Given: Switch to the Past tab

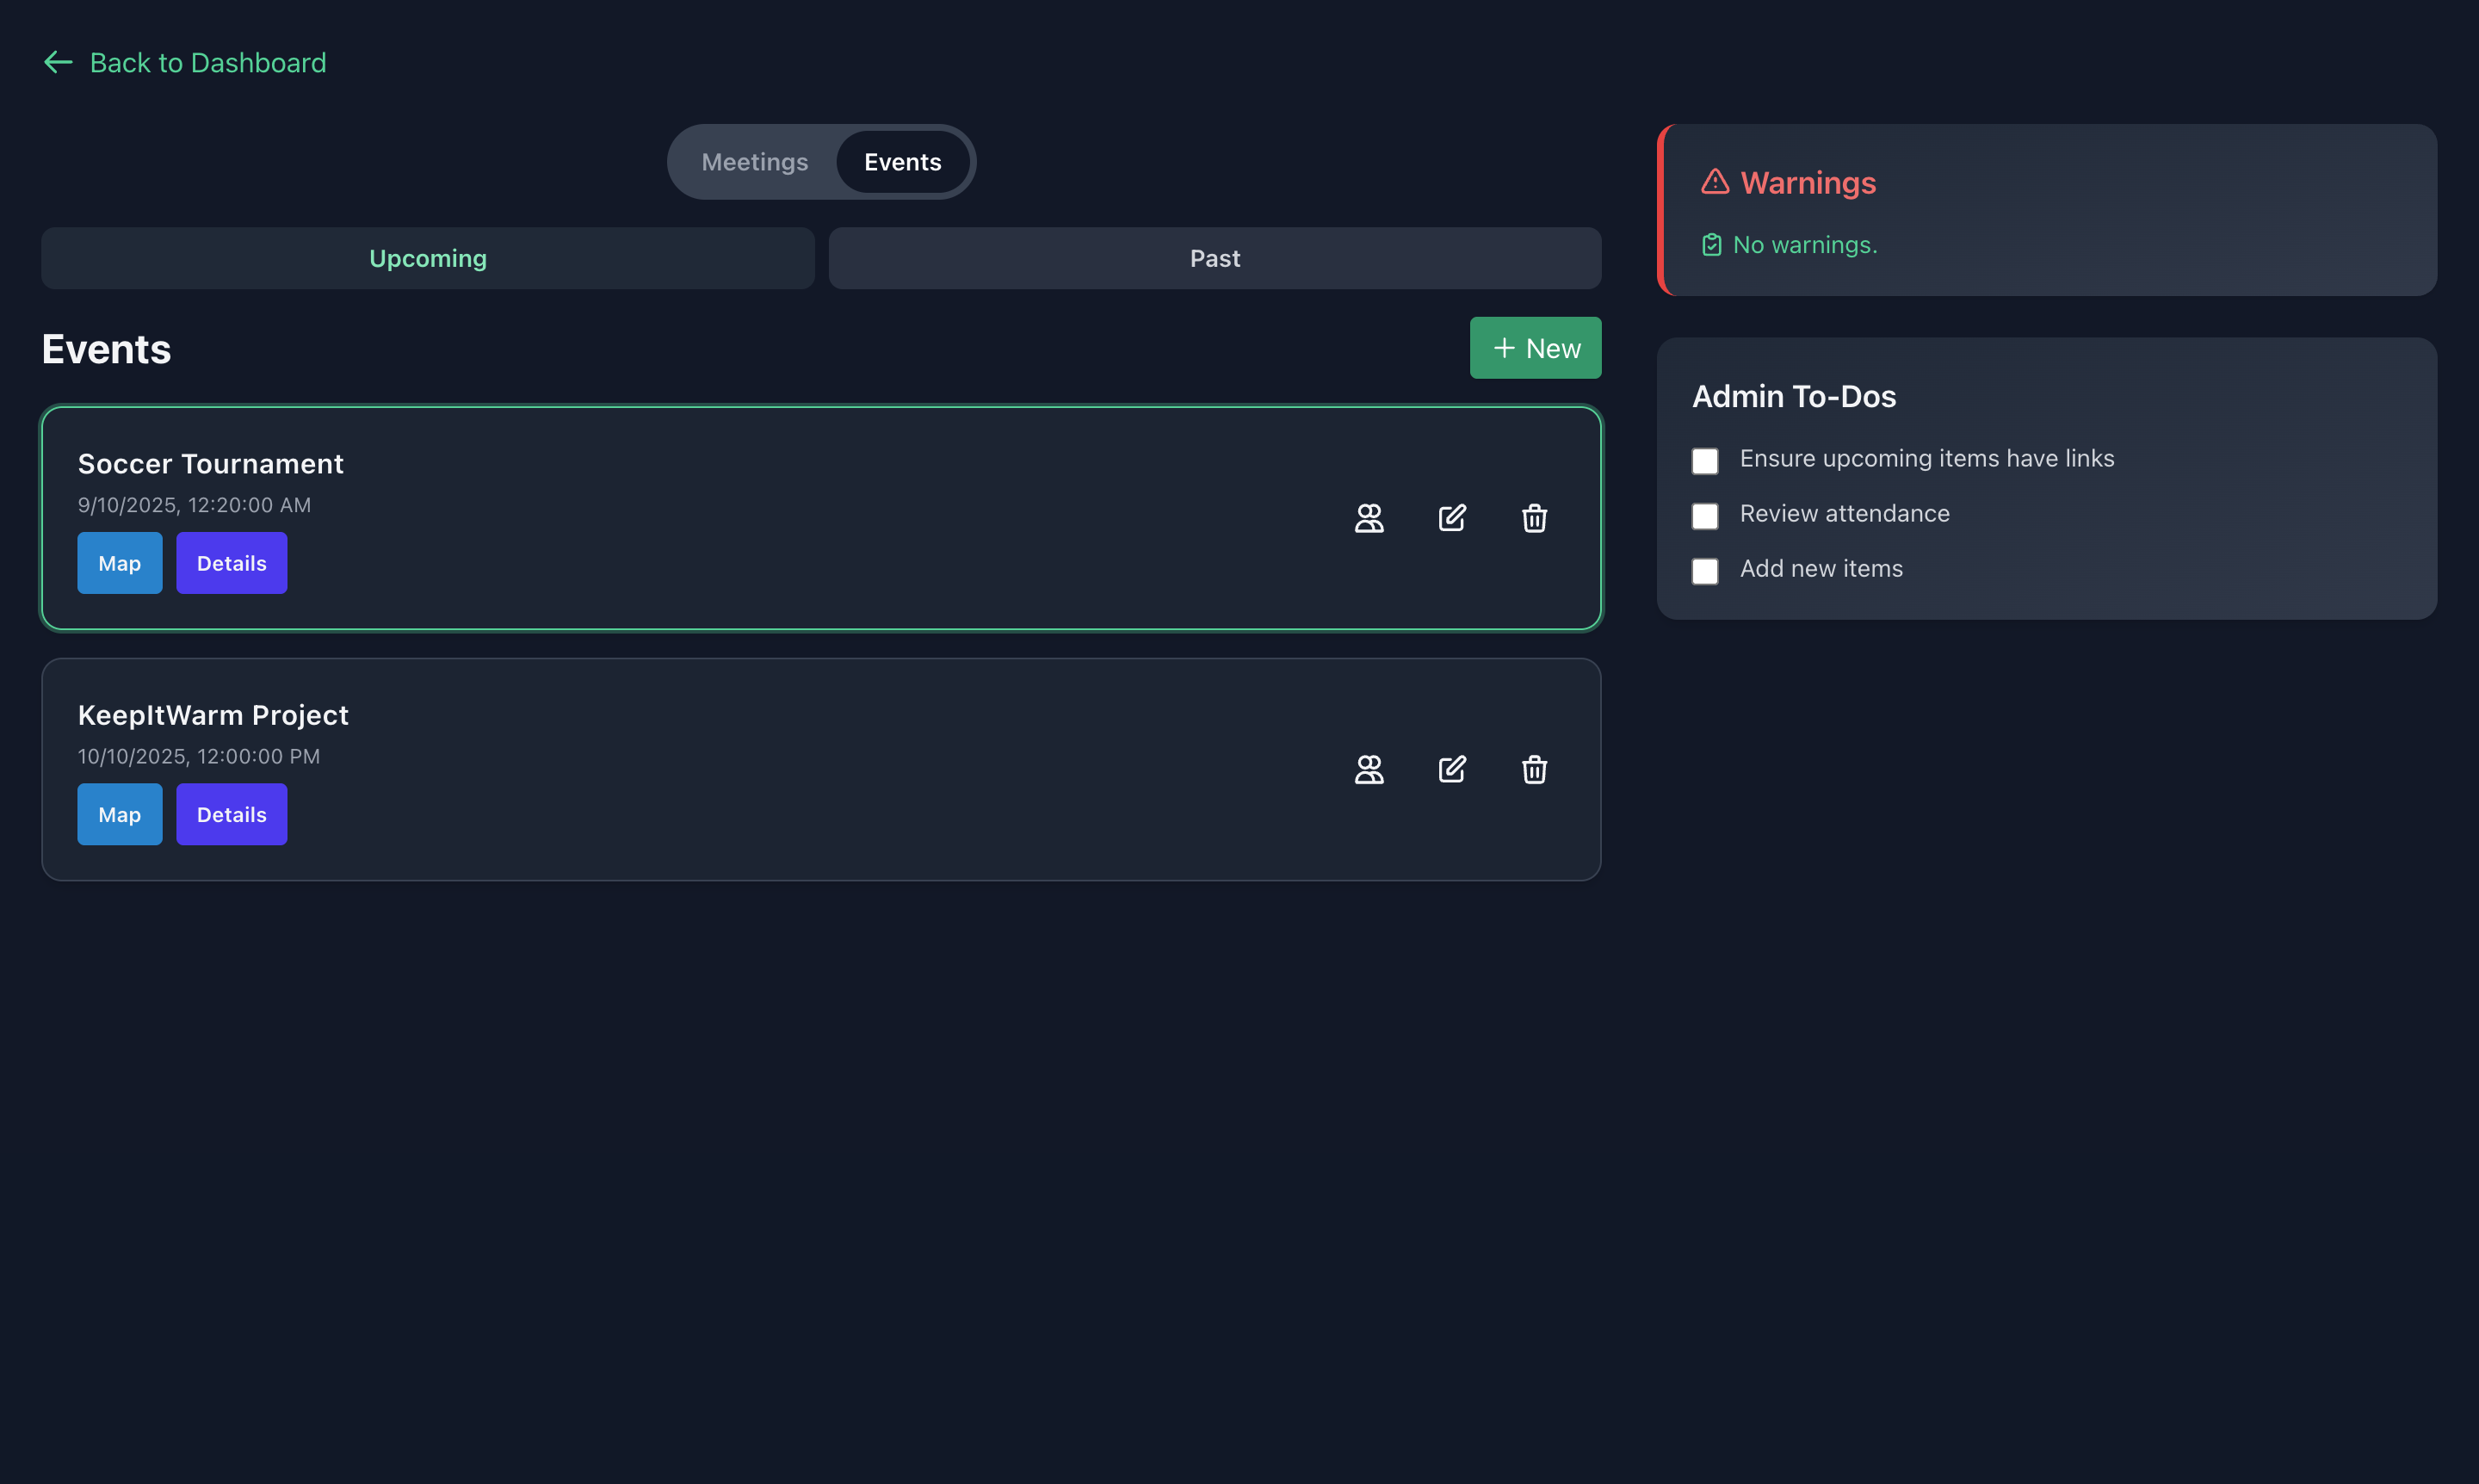Looking at the screenshot, I should point(1214,259).
